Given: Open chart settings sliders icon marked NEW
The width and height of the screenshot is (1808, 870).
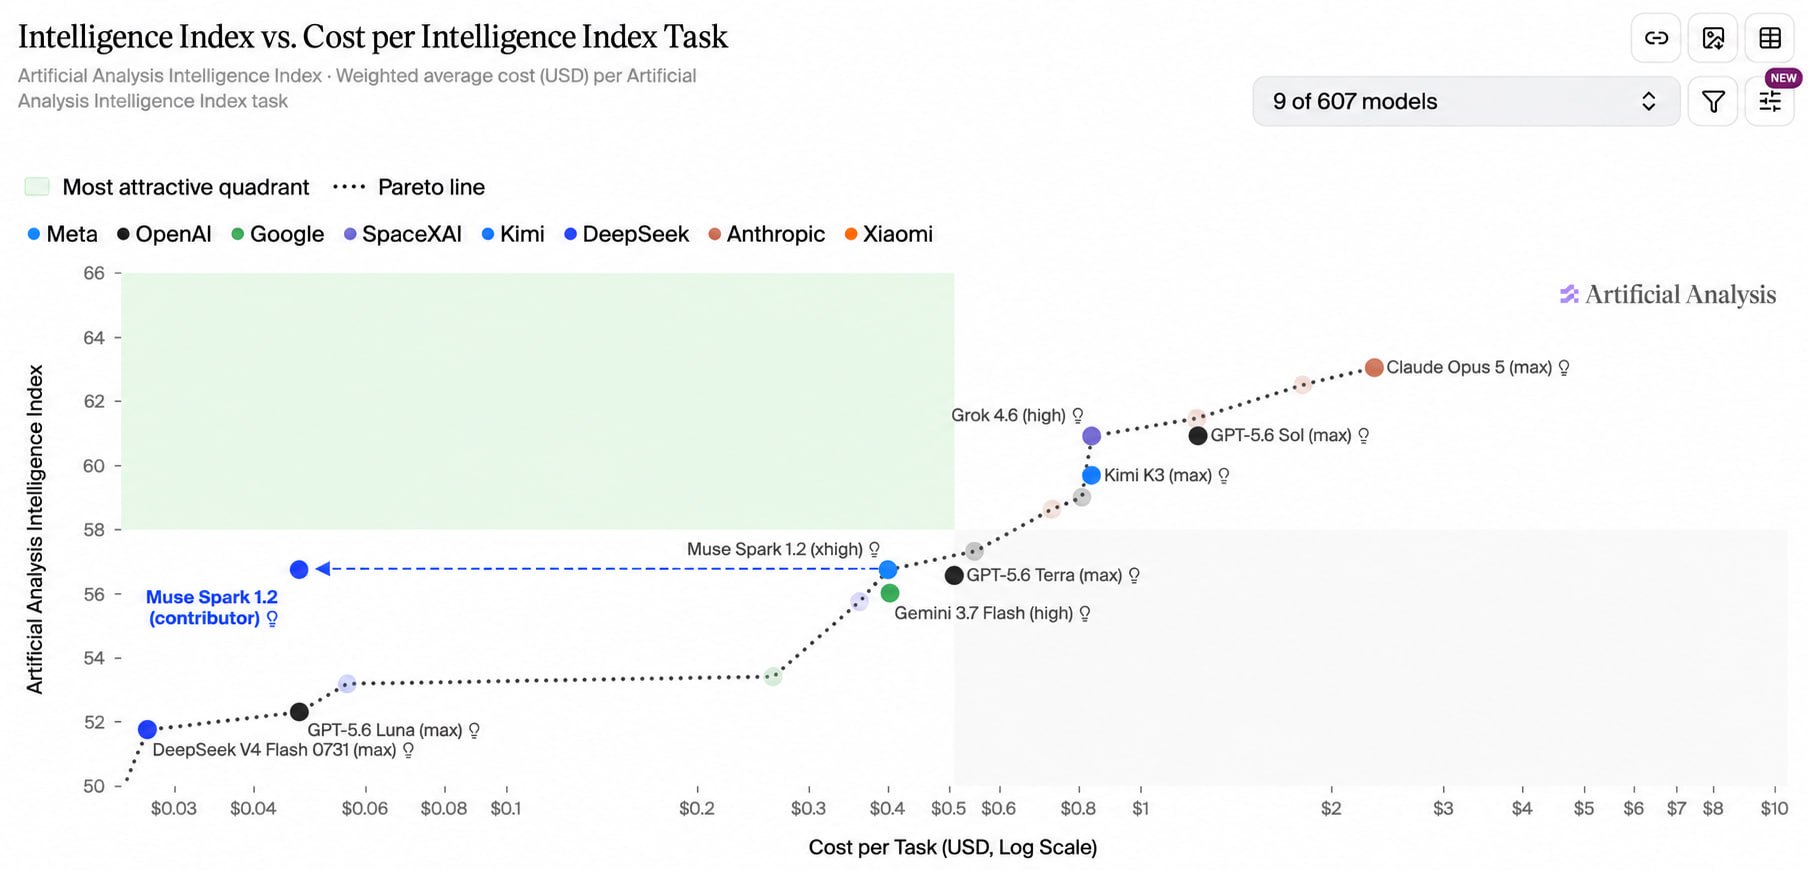Looking at the screenshot, I should point(1769,101).
